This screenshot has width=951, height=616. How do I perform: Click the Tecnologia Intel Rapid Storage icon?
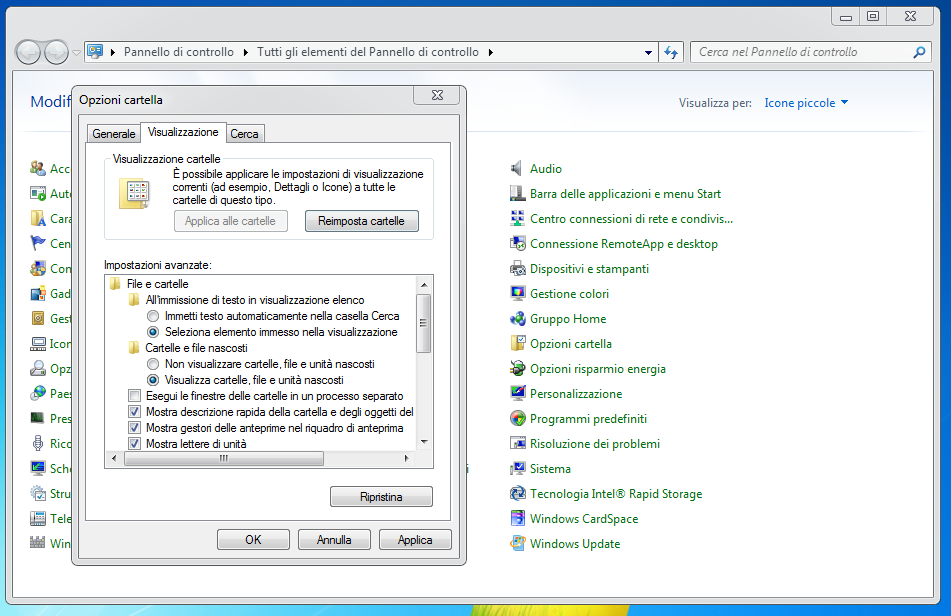coord(517,494)
